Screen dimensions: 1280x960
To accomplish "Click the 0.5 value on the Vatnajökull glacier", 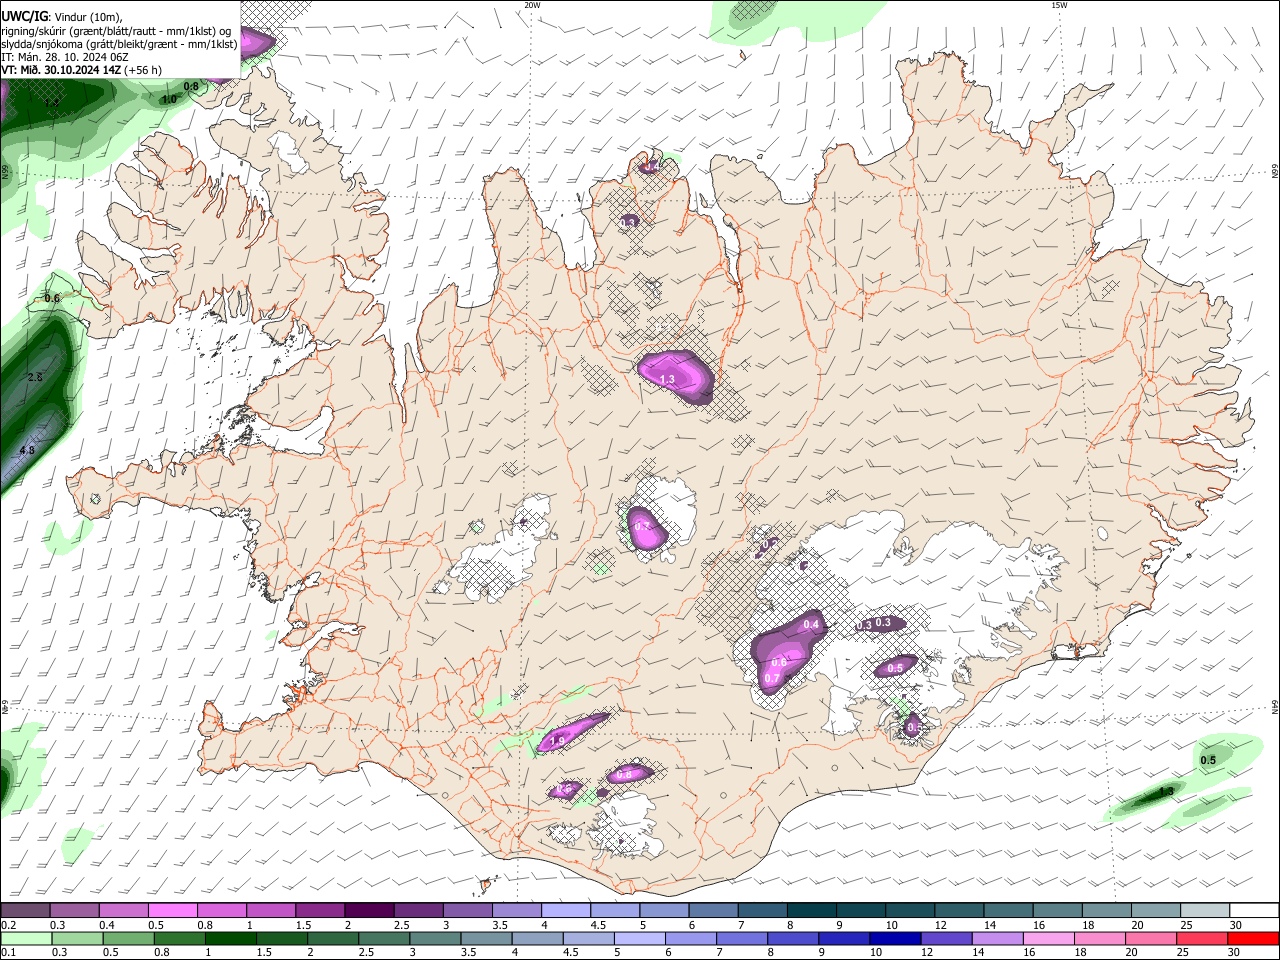I will tap(896, 668).
